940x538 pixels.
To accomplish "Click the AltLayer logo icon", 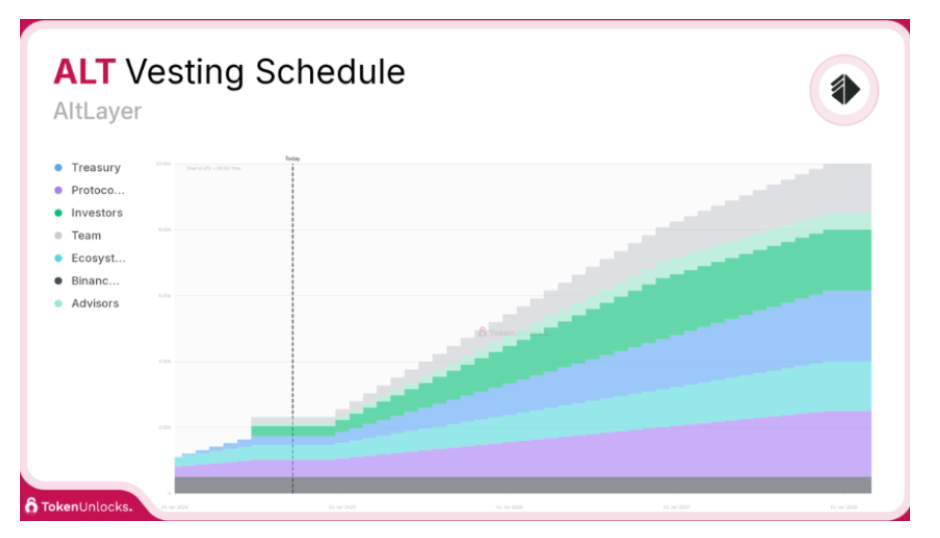I will tap(844, 90).
